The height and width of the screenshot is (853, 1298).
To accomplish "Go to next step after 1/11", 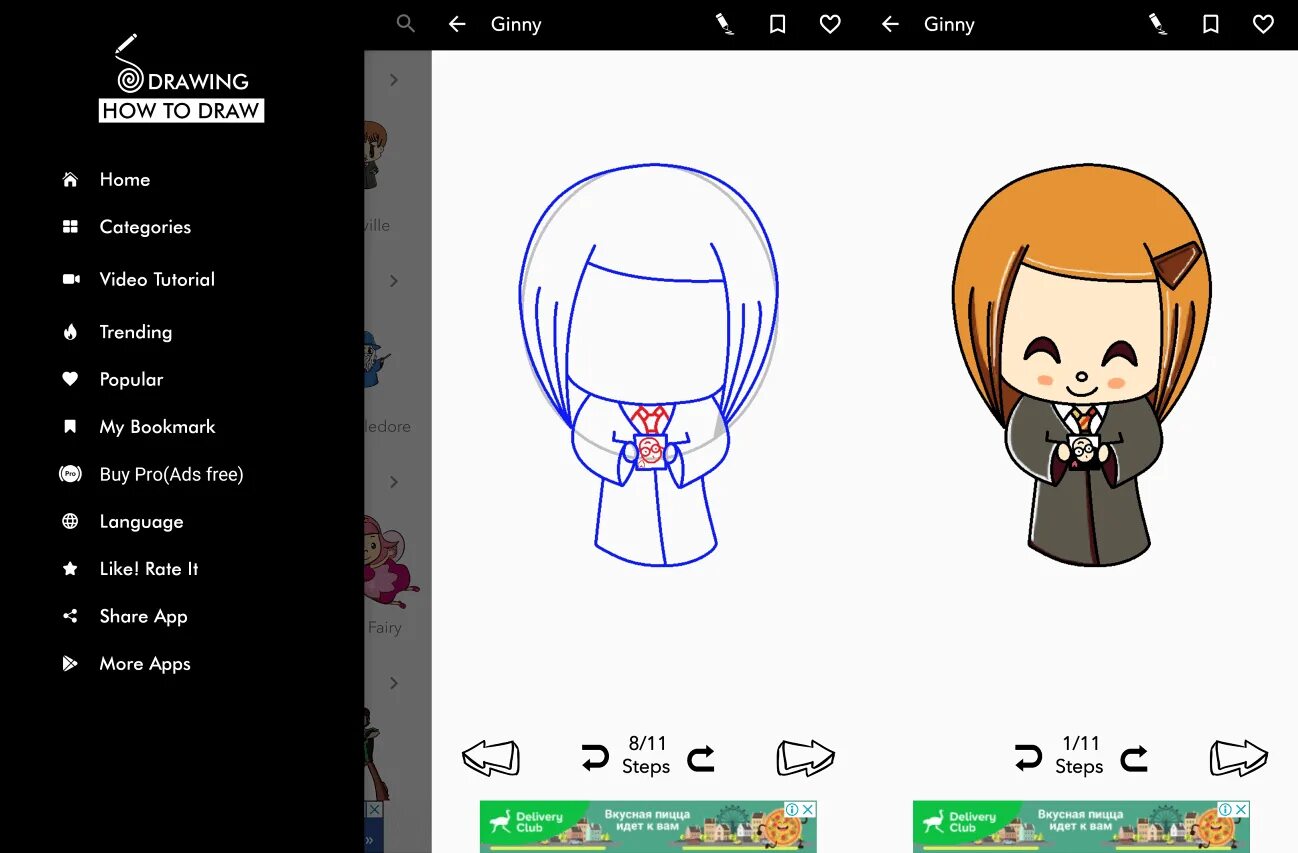I will 1239,758.
